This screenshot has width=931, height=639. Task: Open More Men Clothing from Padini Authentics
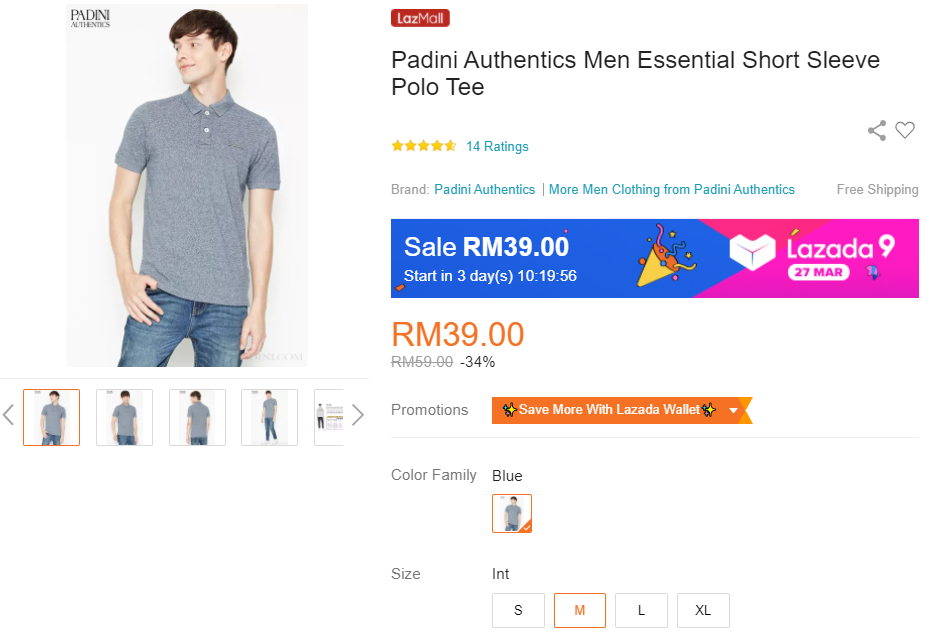click(671, 189)
